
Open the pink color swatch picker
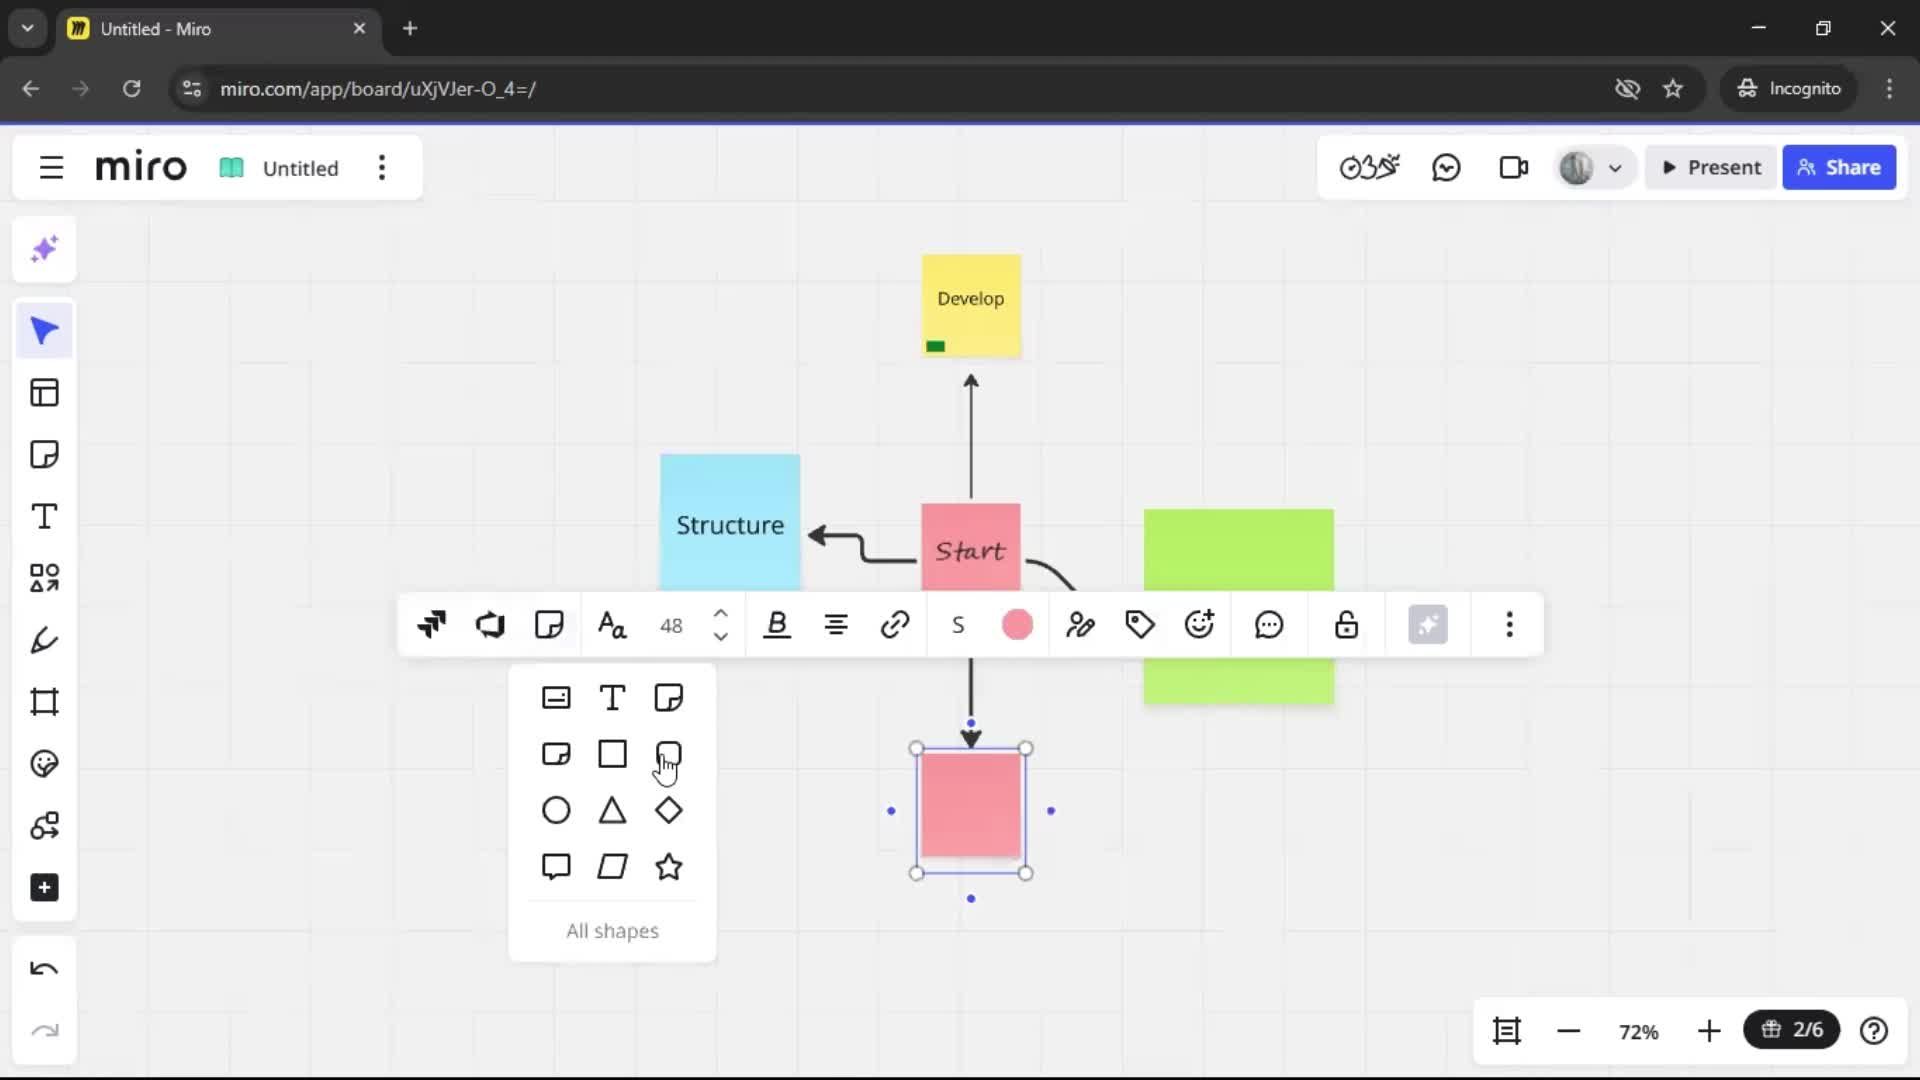[1017, 625]
